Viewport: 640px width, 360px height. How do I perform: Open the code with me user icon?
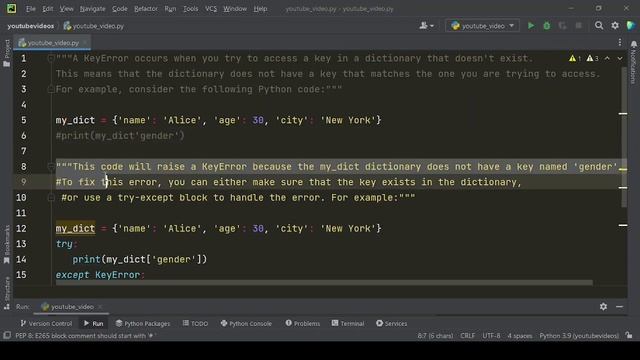[x=426, y=26]
